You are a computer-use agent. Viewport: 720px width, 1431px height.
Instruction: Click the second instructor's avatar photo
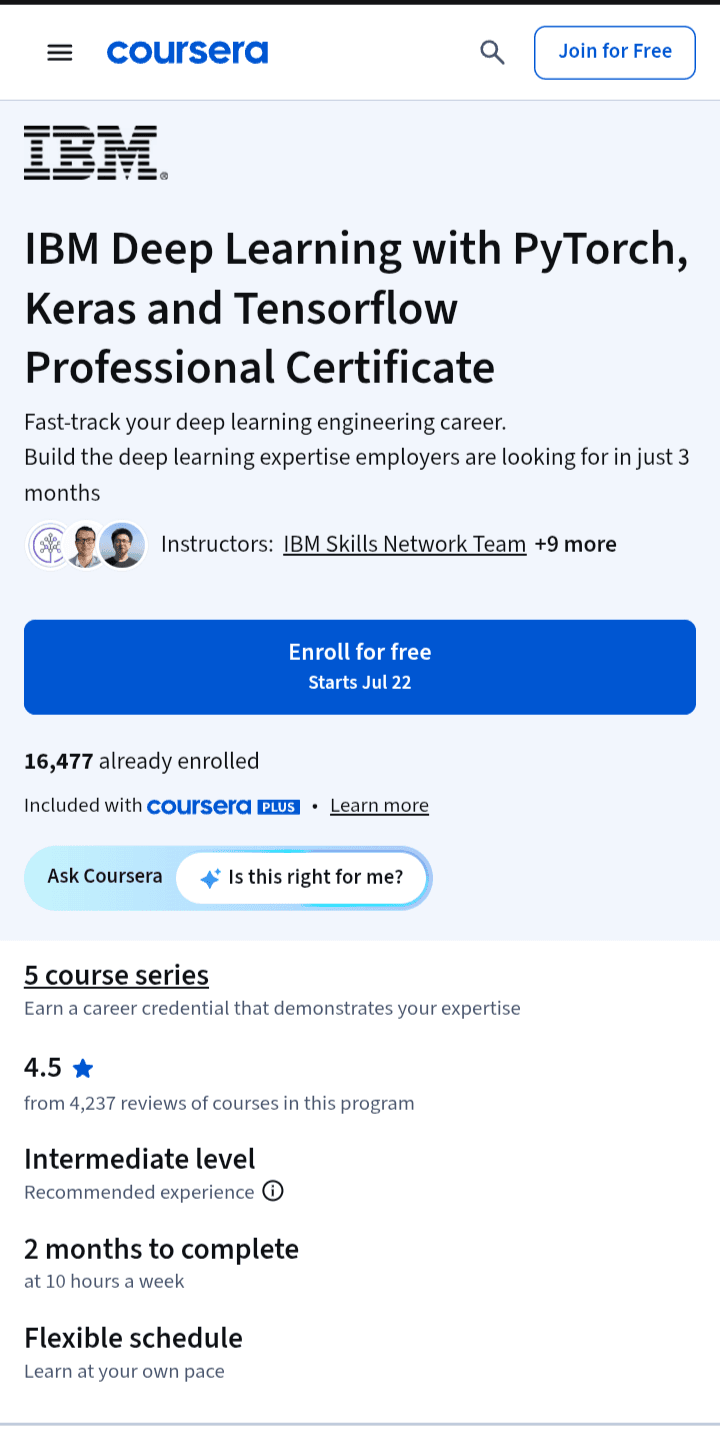(86, 545)
